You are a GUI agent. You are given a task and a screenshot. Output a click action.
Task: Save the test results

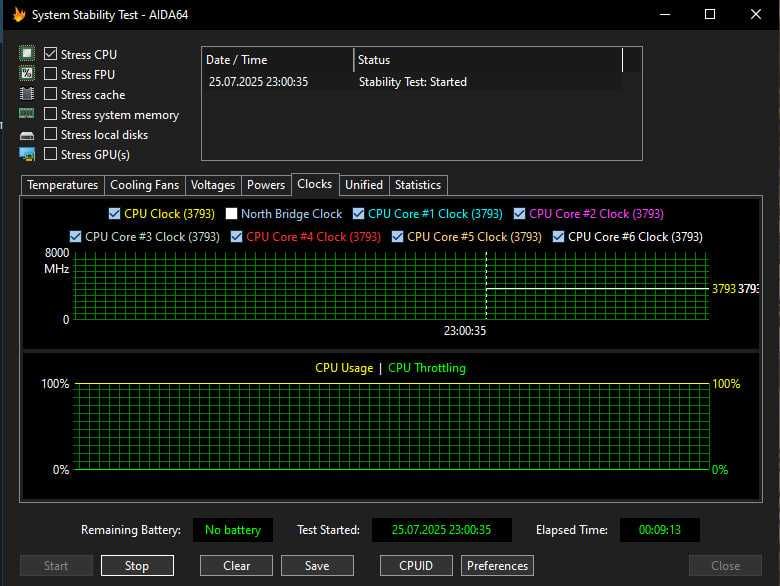[317, 566]
